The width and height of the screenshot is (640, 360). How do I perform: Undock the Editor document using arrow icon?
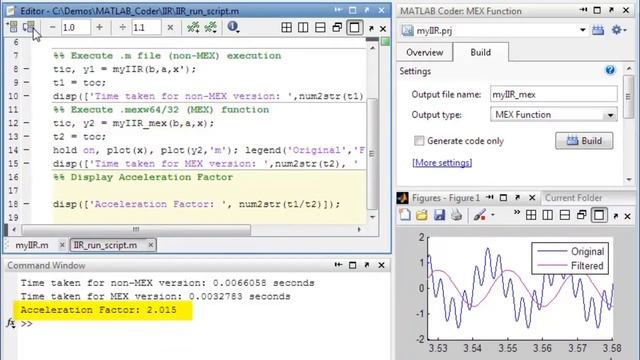click(x=371, y=28)
